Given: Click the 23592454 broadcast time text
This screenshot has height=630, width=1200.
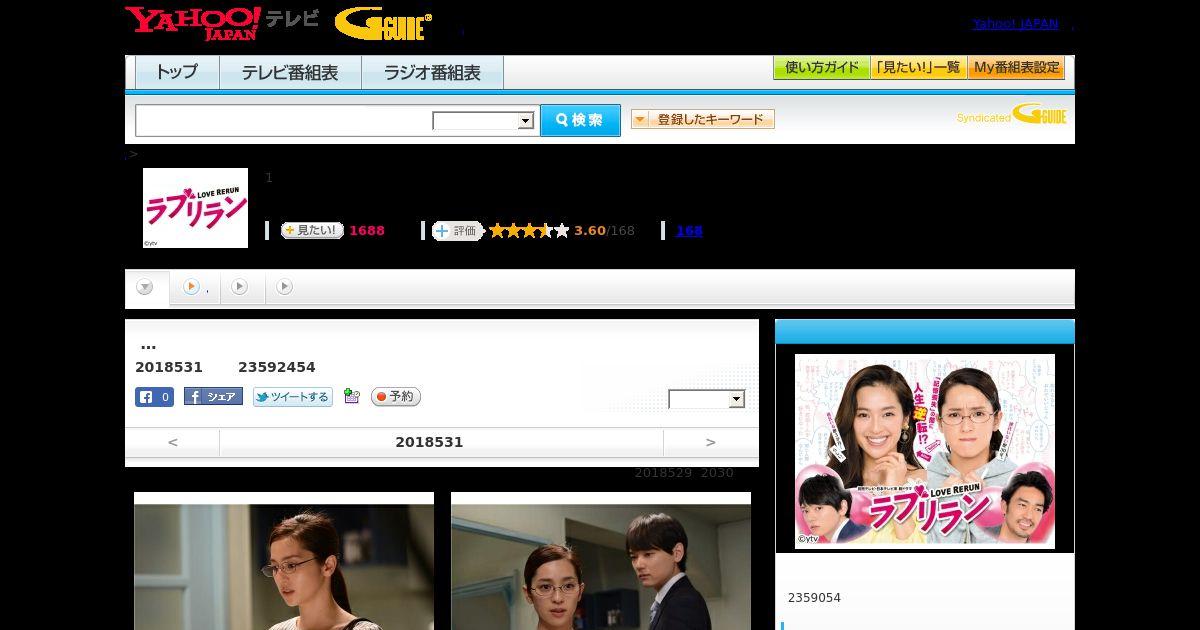Looking at the screenshot, I should tap(277, 367).
